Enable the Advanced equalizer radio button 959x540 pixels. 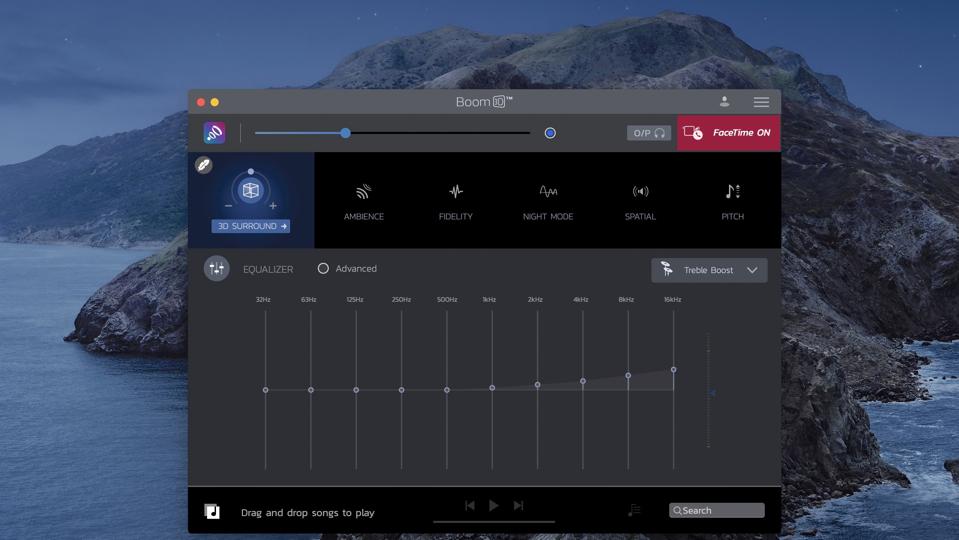click(x=323, y=268)
